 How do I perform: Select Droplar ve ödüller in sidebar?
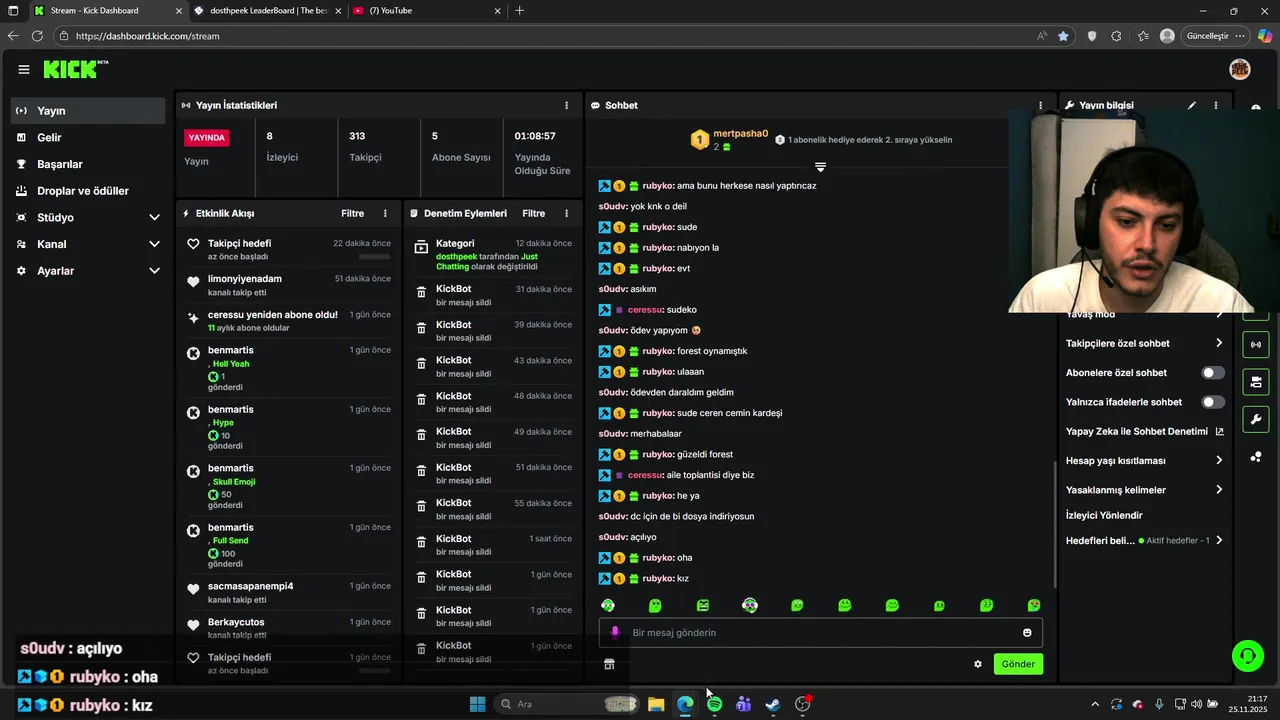pyautogui.click(x=88, y=191)
